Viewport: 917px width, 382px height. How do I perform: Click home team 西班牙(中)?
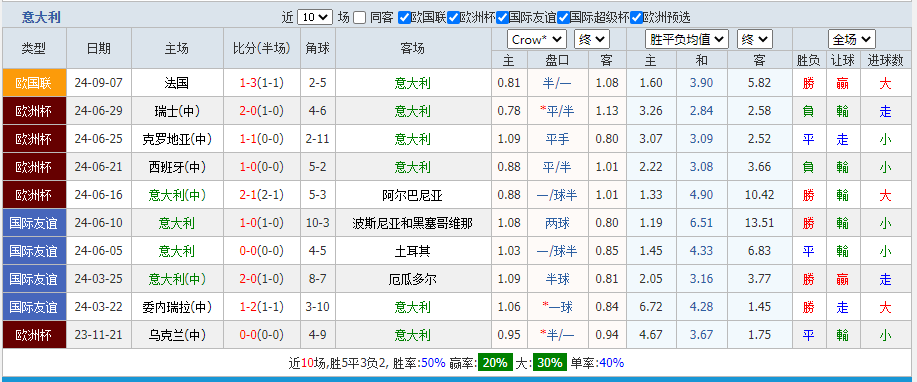pos(177,167)
